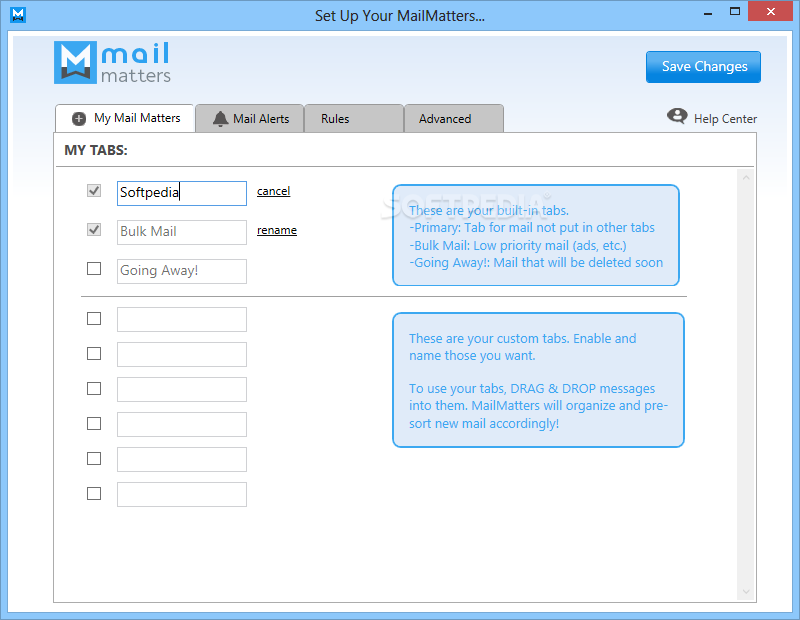Click the third empty custom tab field

[x=182, y=389]
